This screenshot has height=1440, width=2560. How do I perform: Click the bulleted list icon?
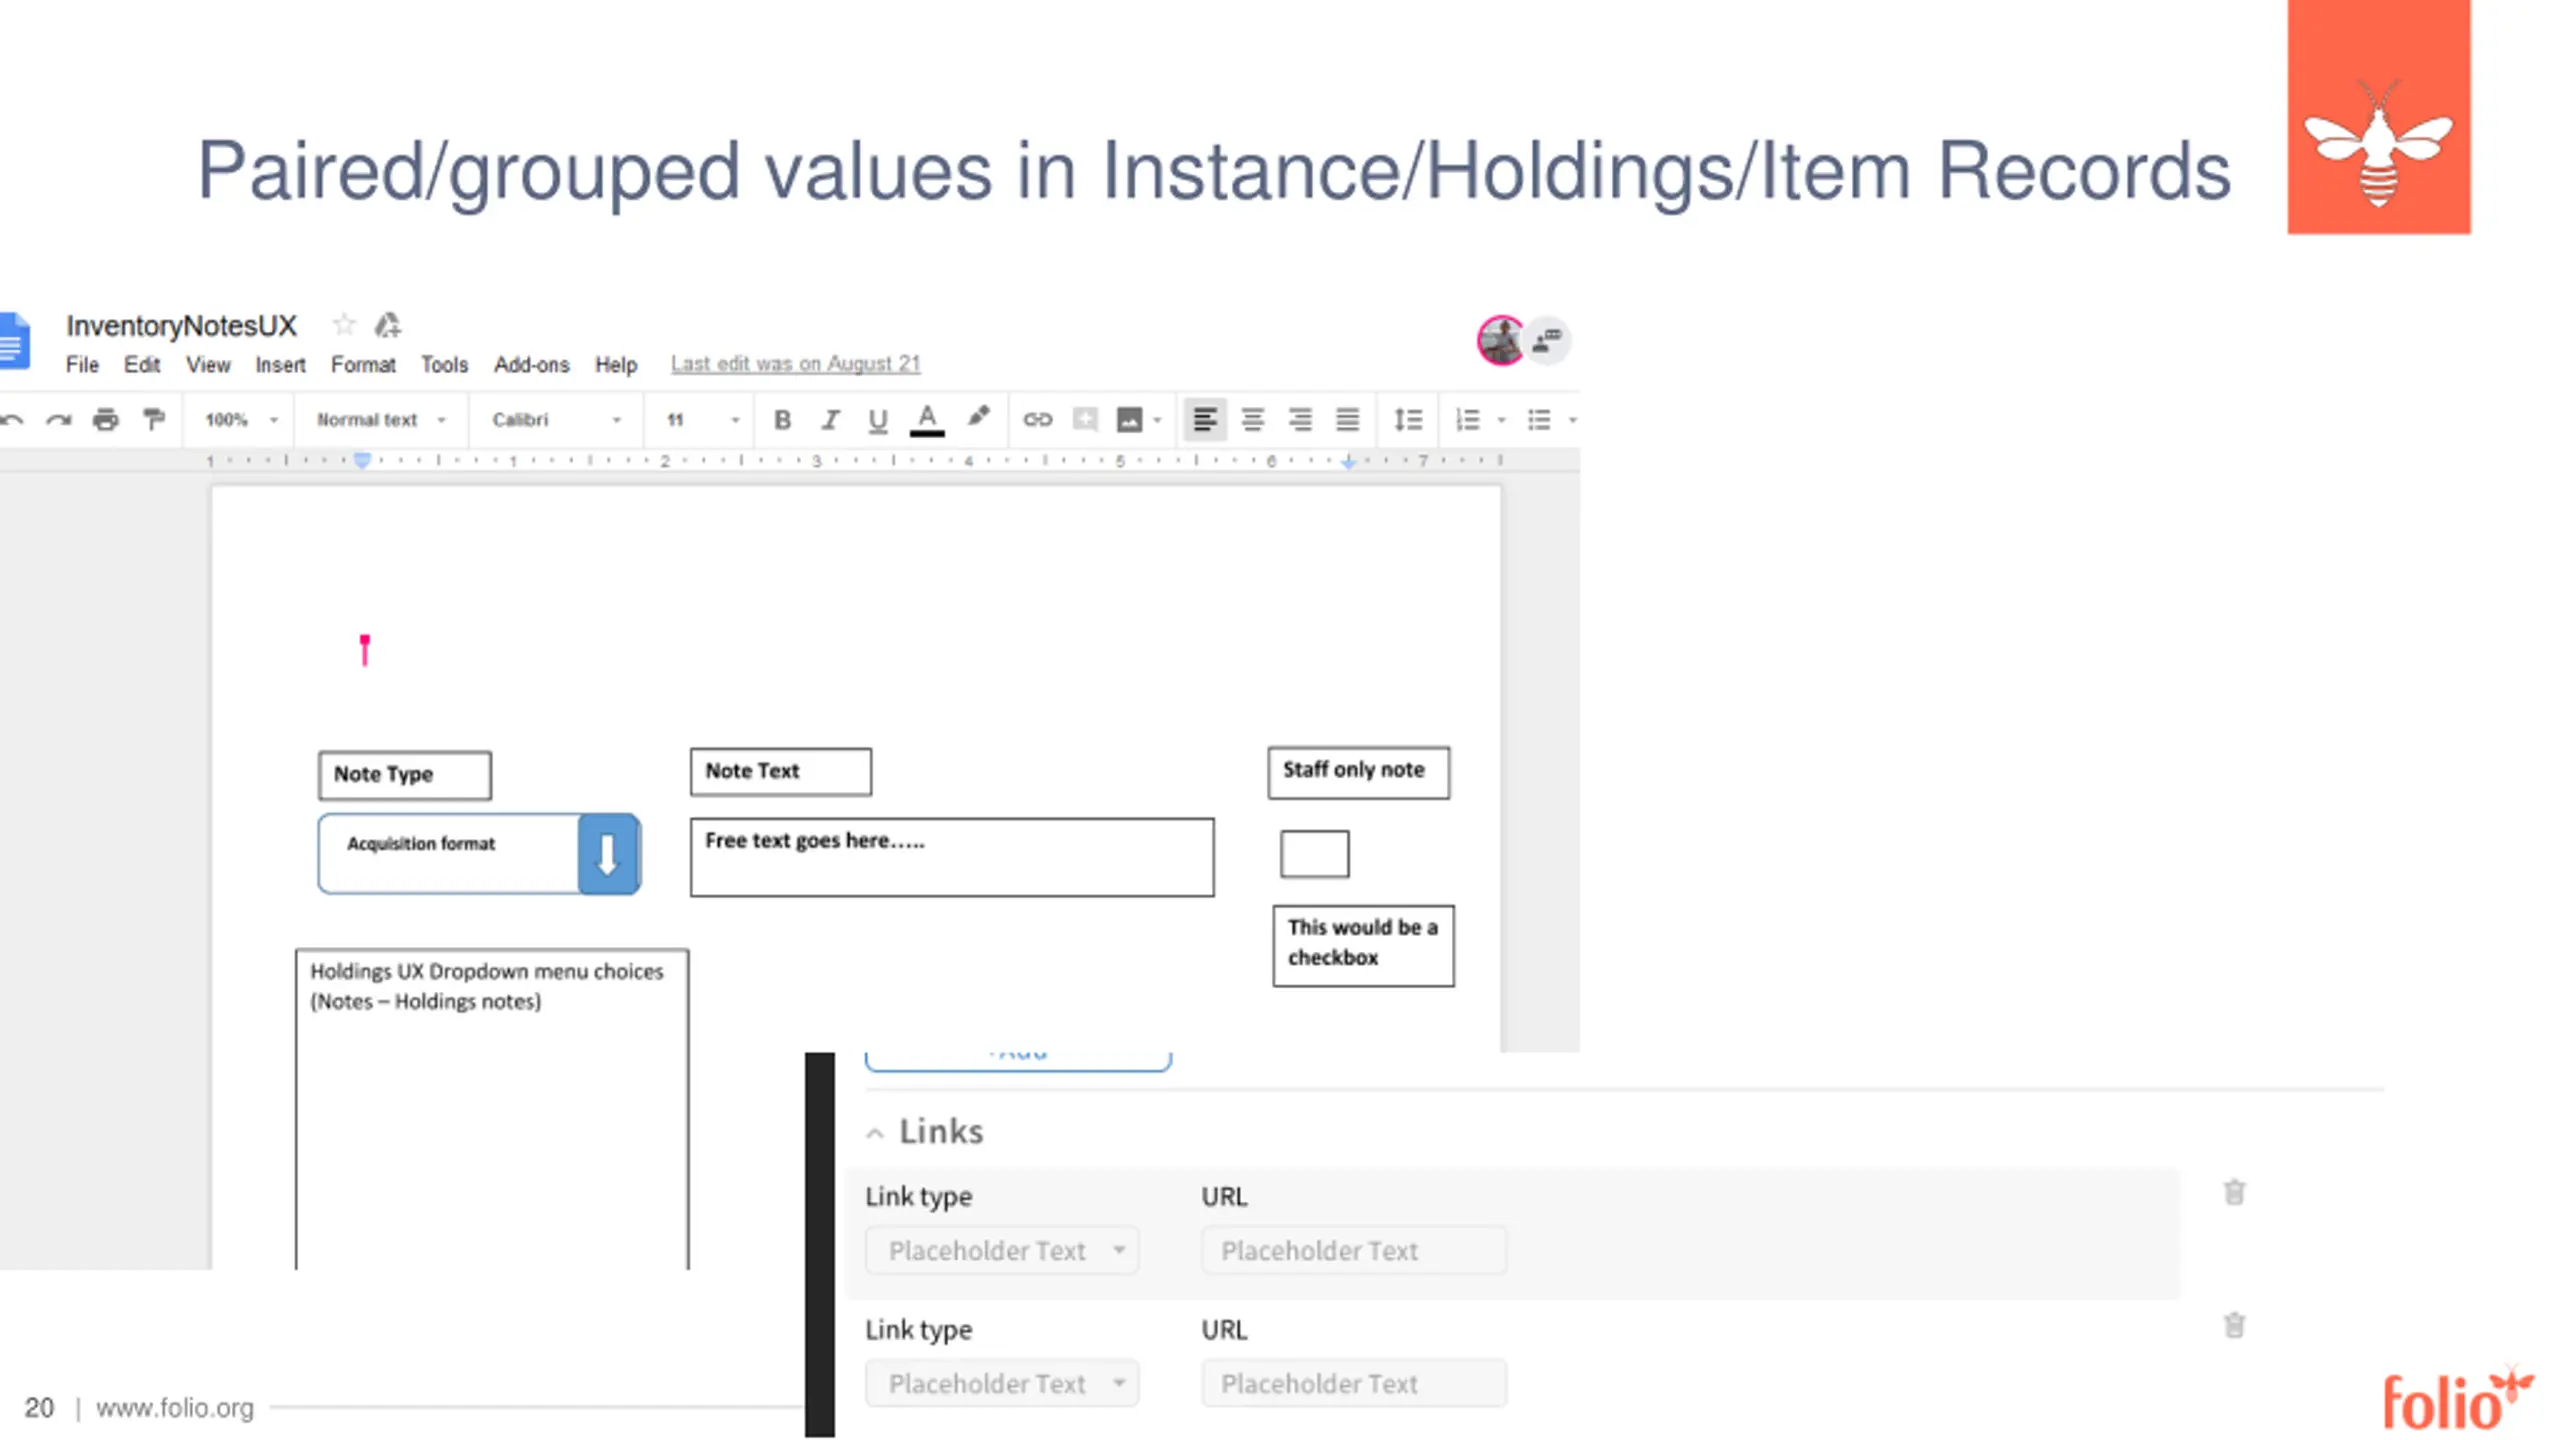coord(1539,420)
